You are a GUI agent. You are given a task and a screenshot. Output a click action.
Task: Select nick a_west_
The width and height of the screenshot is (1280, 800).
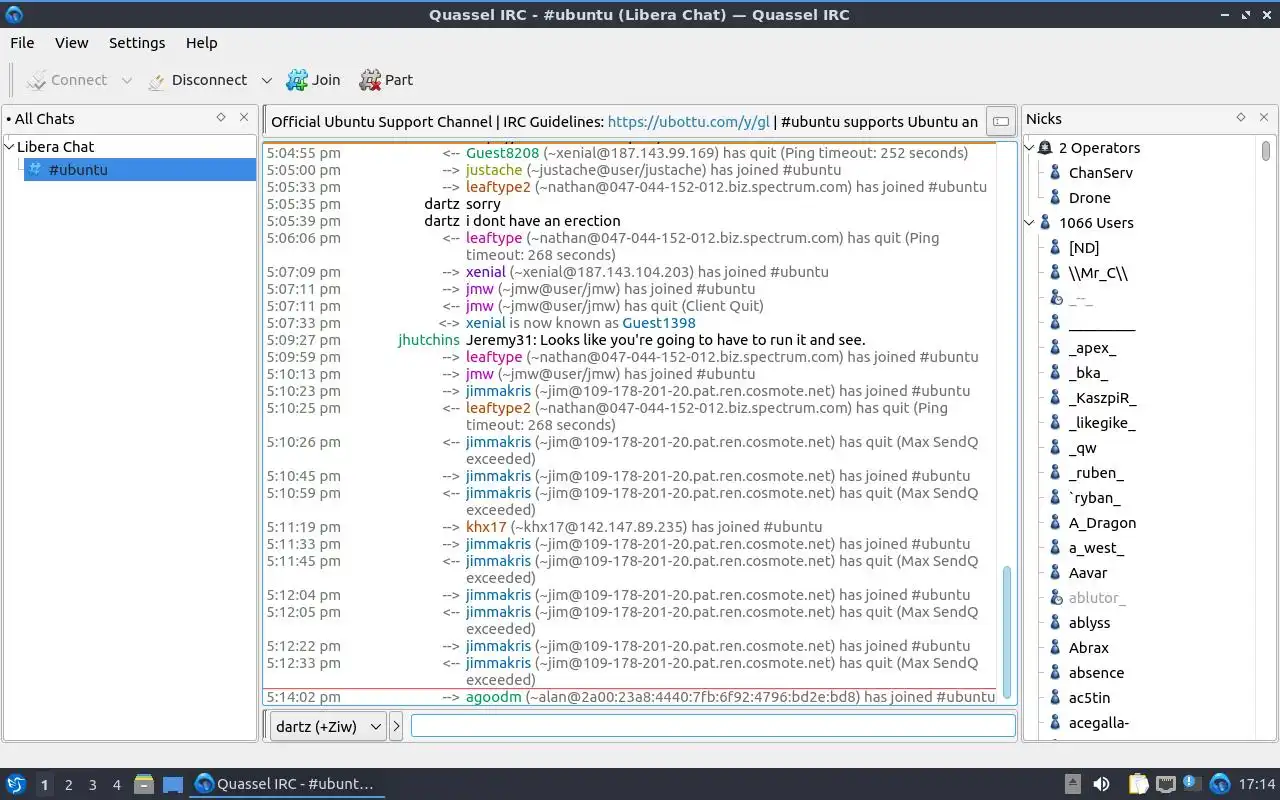[x=1096, y=548]
